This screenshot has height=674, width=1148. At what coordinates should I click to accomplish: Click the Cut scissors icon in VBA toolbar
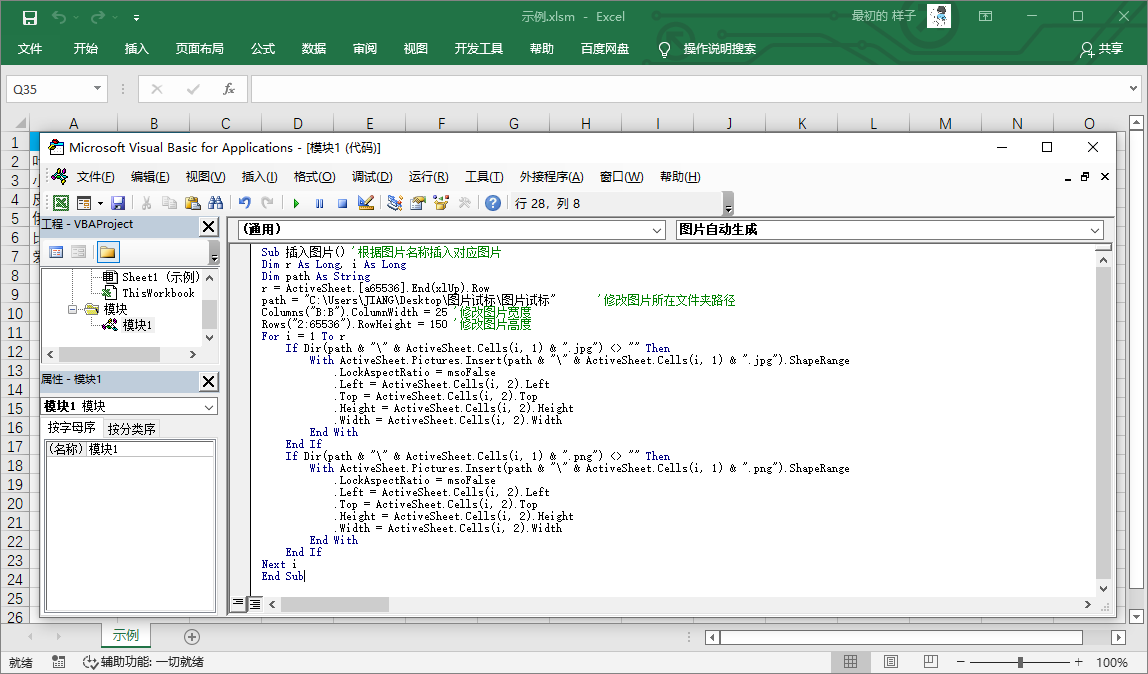(x=146, y=203)
